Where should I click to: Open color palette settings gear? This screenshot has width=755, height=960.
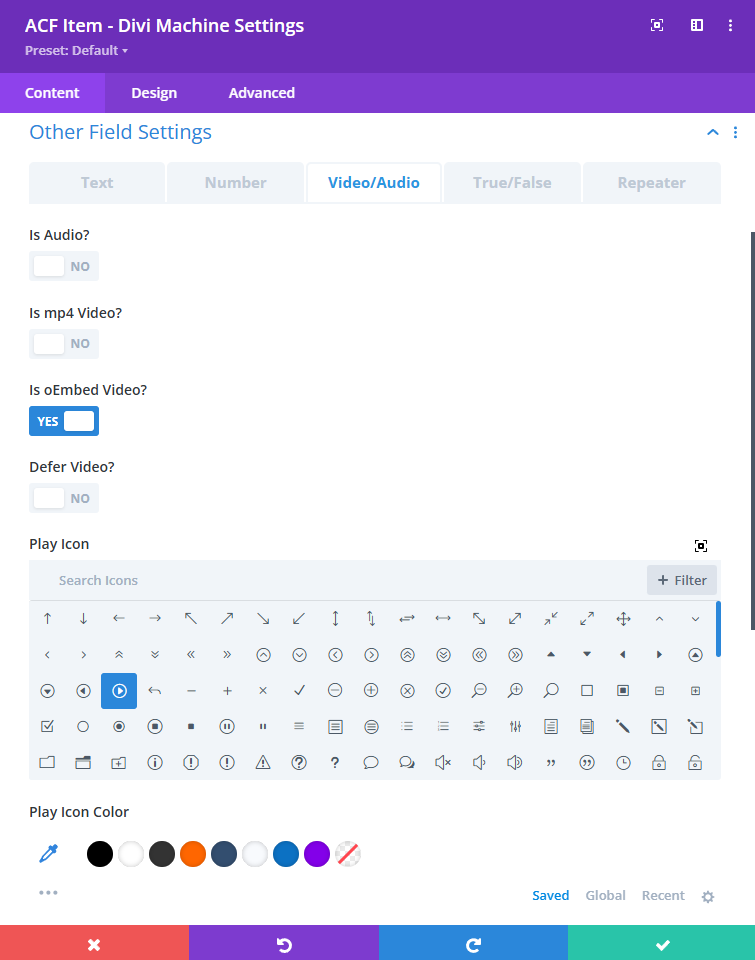(x=708, y=897)
